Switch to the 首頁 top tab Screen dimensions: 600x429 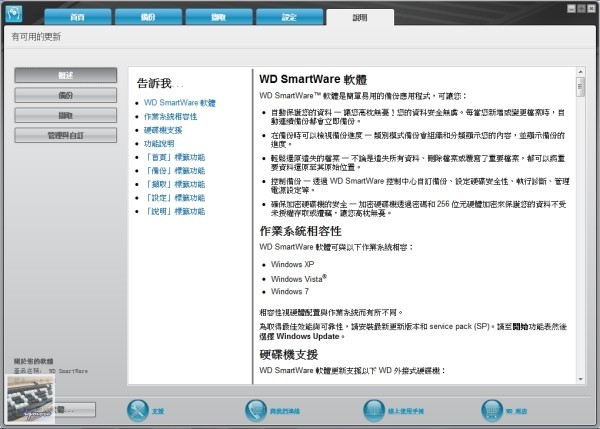(x=78, y=17)
